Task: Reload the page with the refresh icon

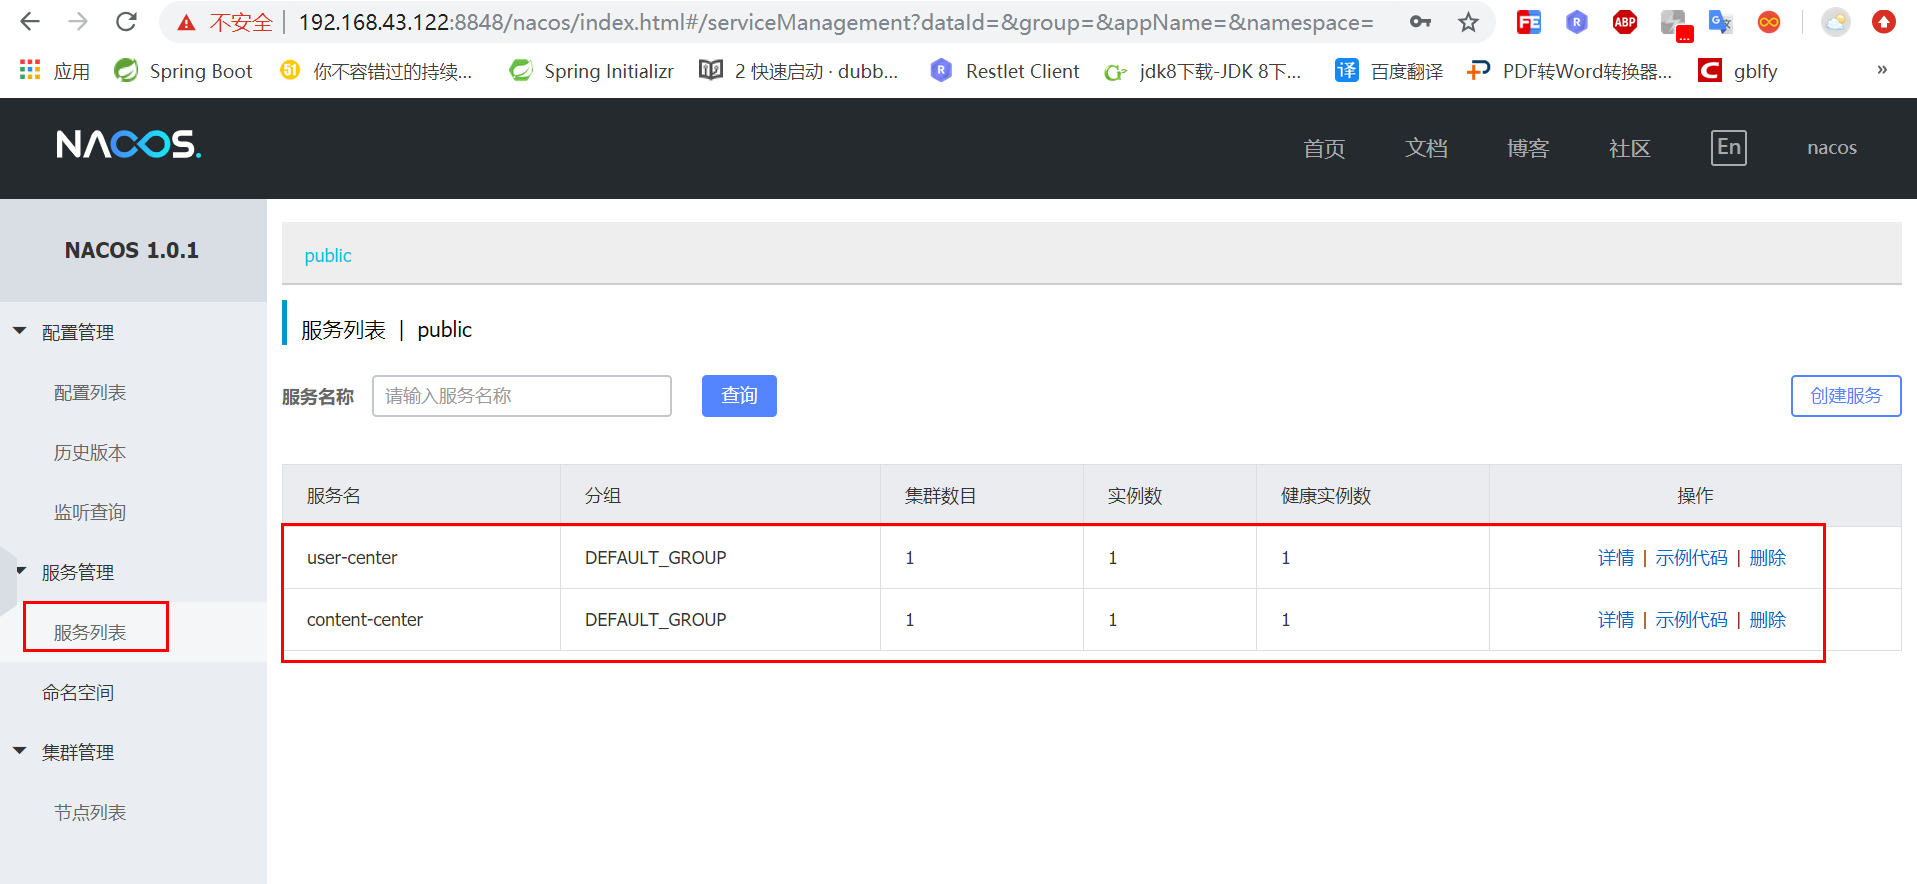Action: (x=126, y=21)
